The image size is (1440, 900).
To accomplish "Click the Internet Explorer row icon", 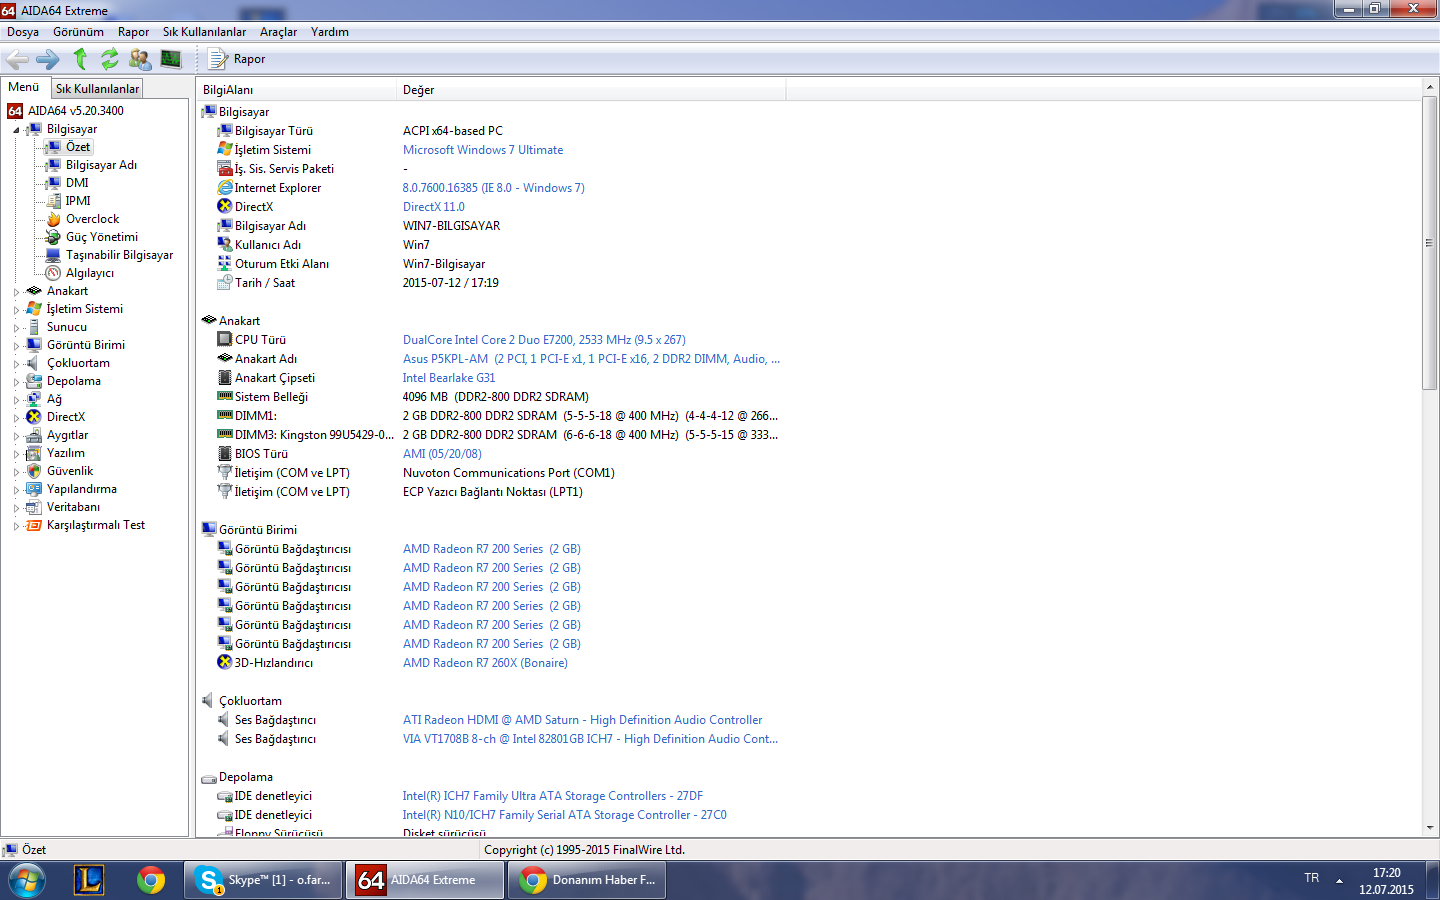I will (x=225, y=188).
